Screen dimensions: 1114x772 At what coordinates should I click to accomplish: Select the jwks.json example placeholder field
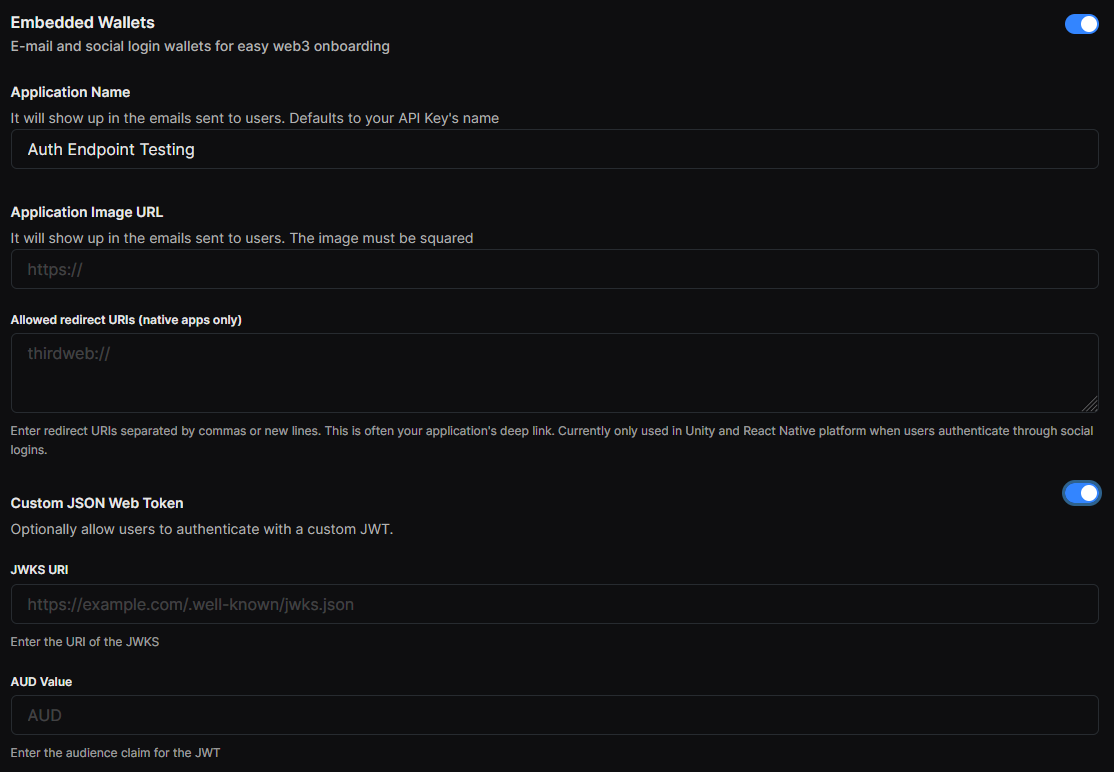point(554,604)
